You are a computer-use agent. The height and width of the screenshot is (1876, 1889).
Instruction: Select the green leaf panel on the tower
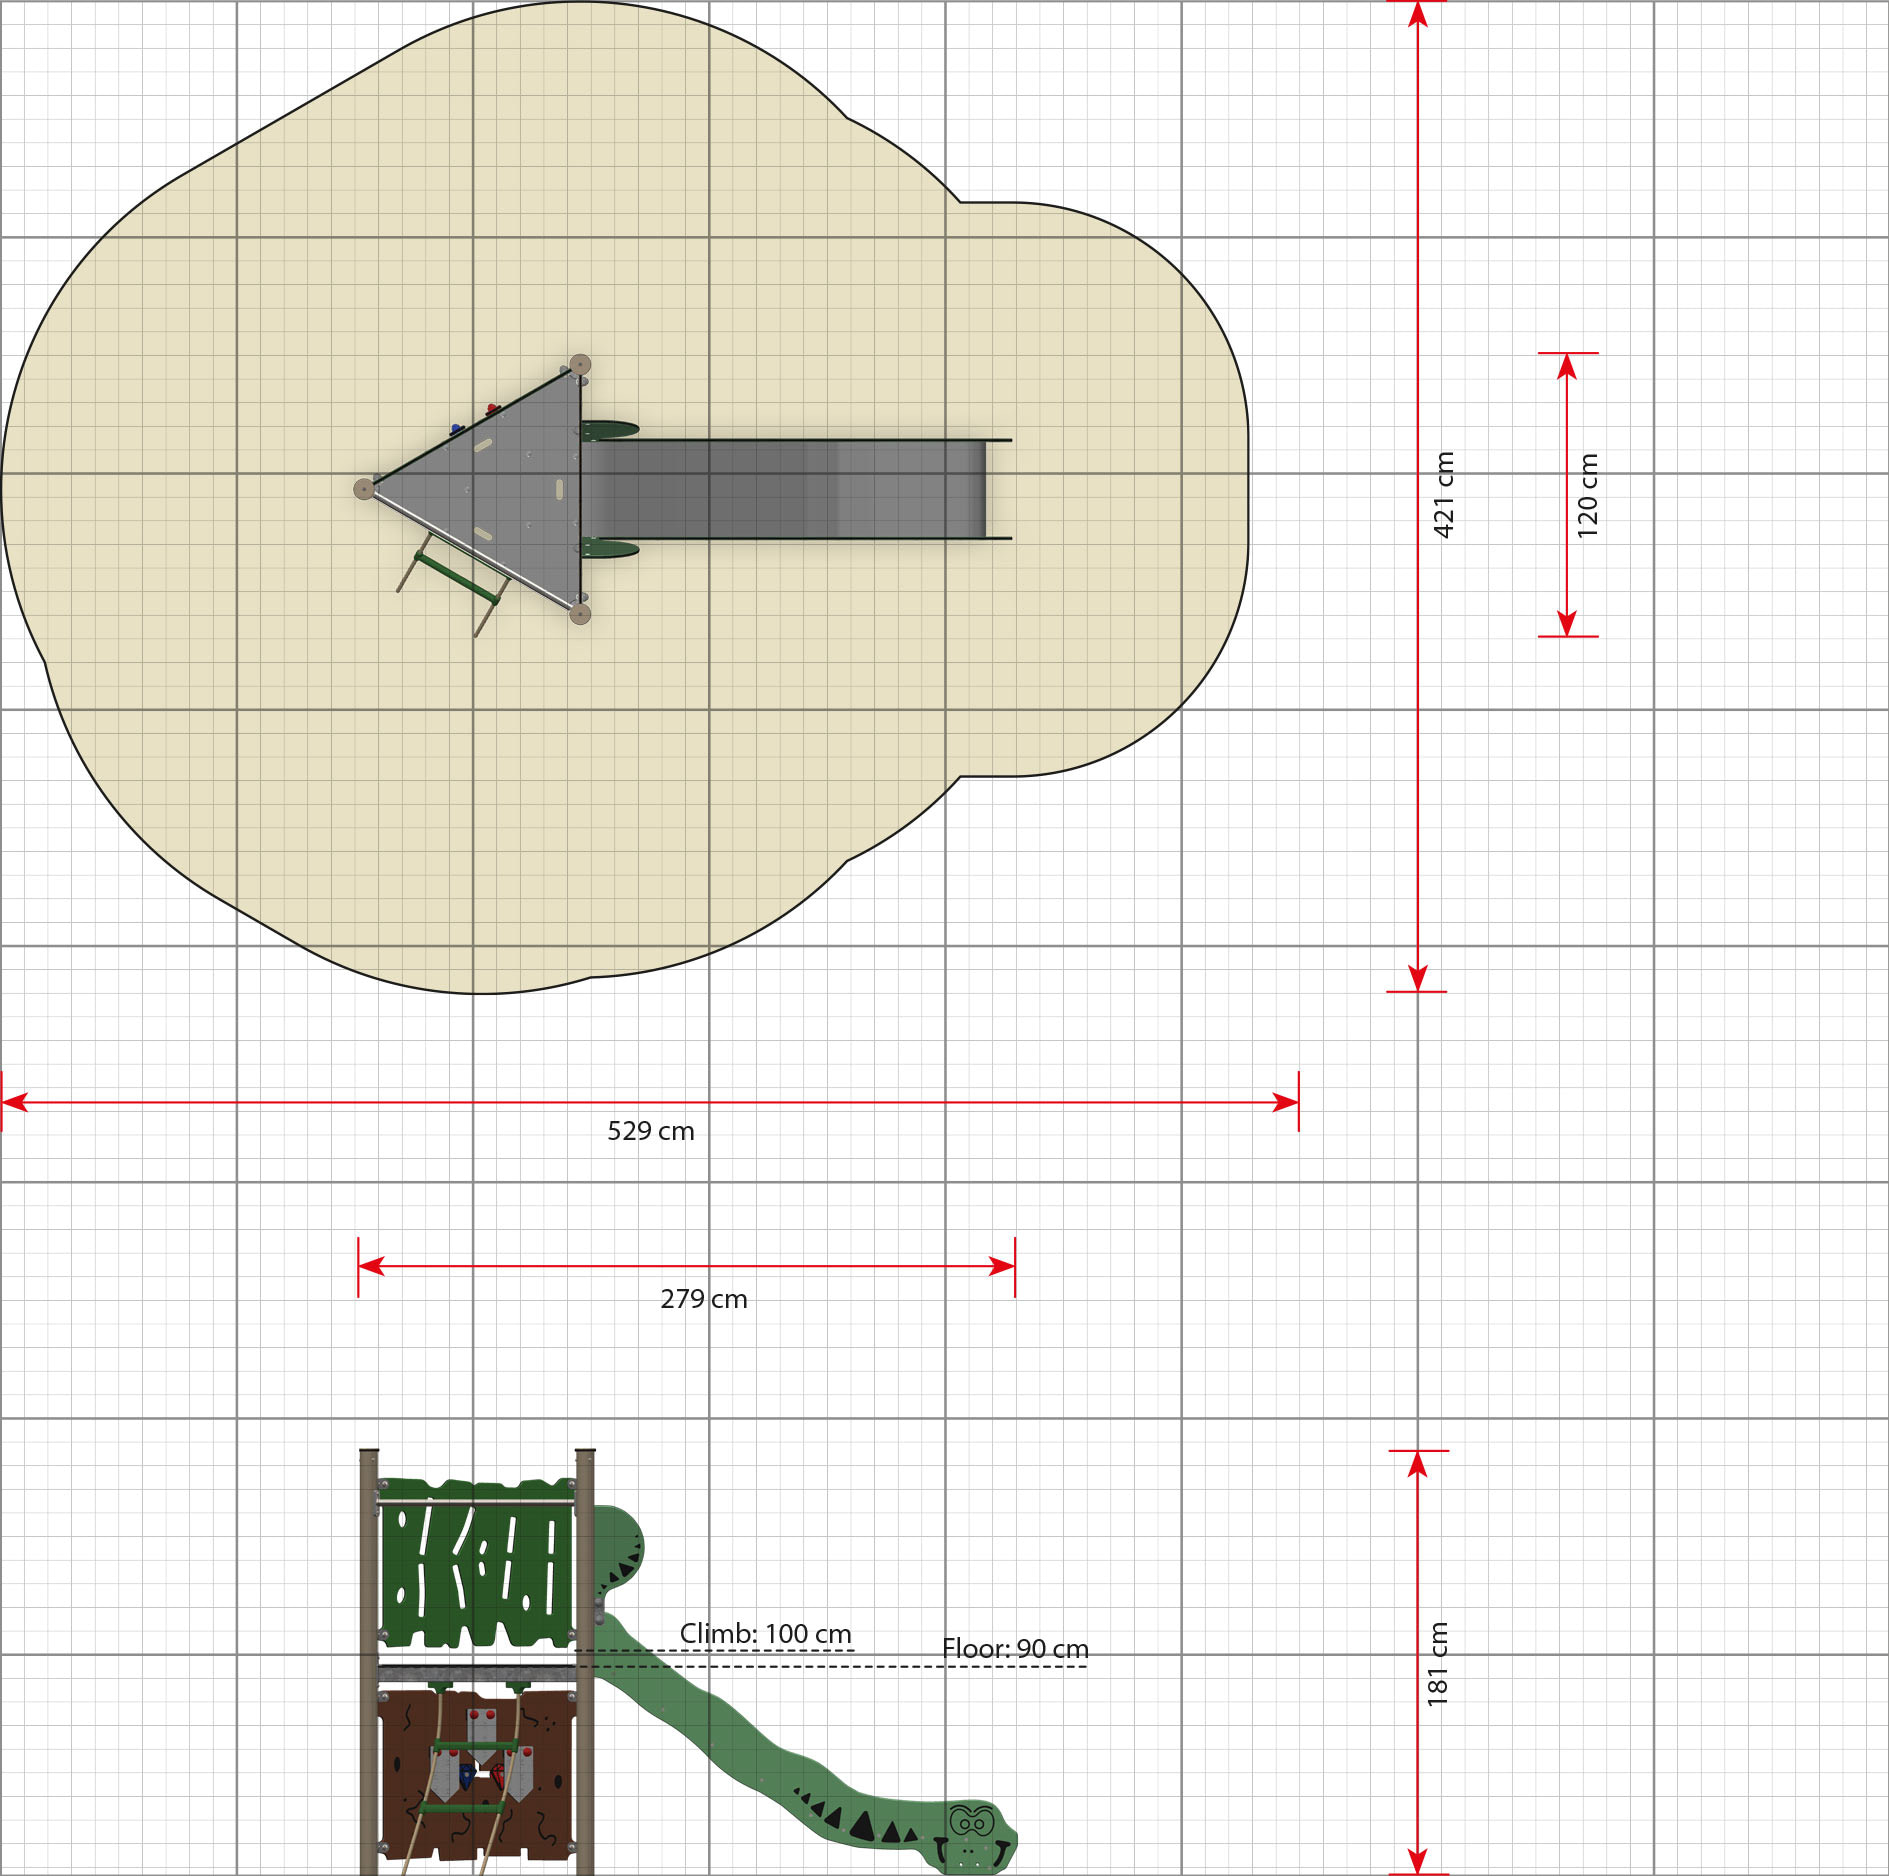(x=476, y=1563)
